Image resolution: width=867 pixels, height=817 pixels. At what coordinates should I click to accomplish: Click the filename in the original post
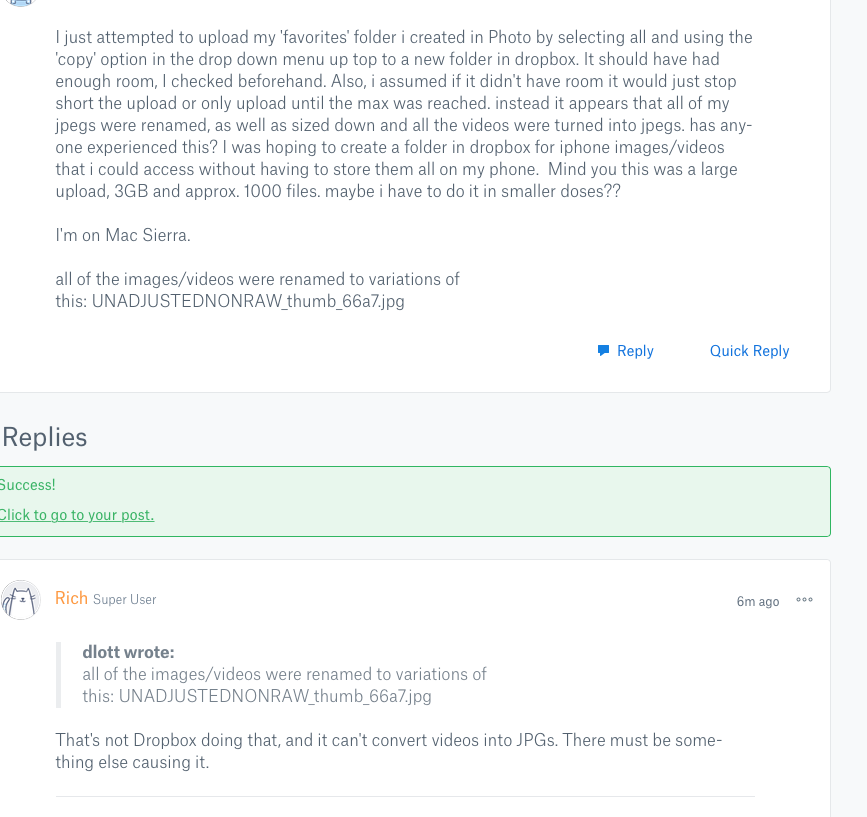(248, 301)
